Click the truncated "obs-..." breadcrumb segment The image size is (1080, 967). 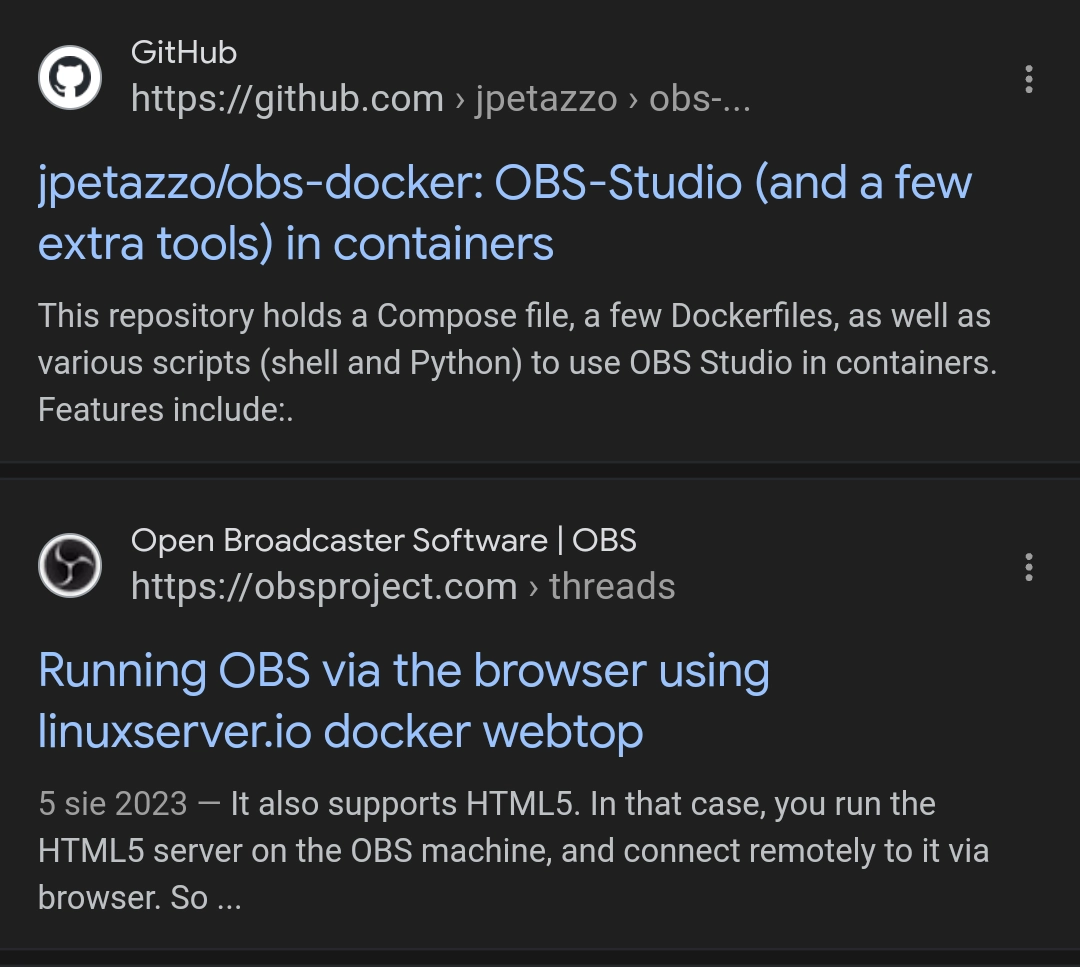tap(699, 99)
